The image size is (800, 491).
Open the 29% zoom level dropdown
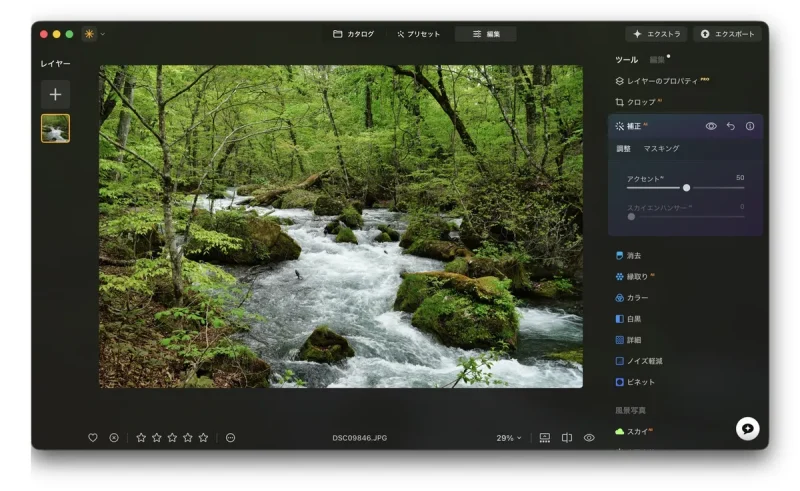[509, 437]
